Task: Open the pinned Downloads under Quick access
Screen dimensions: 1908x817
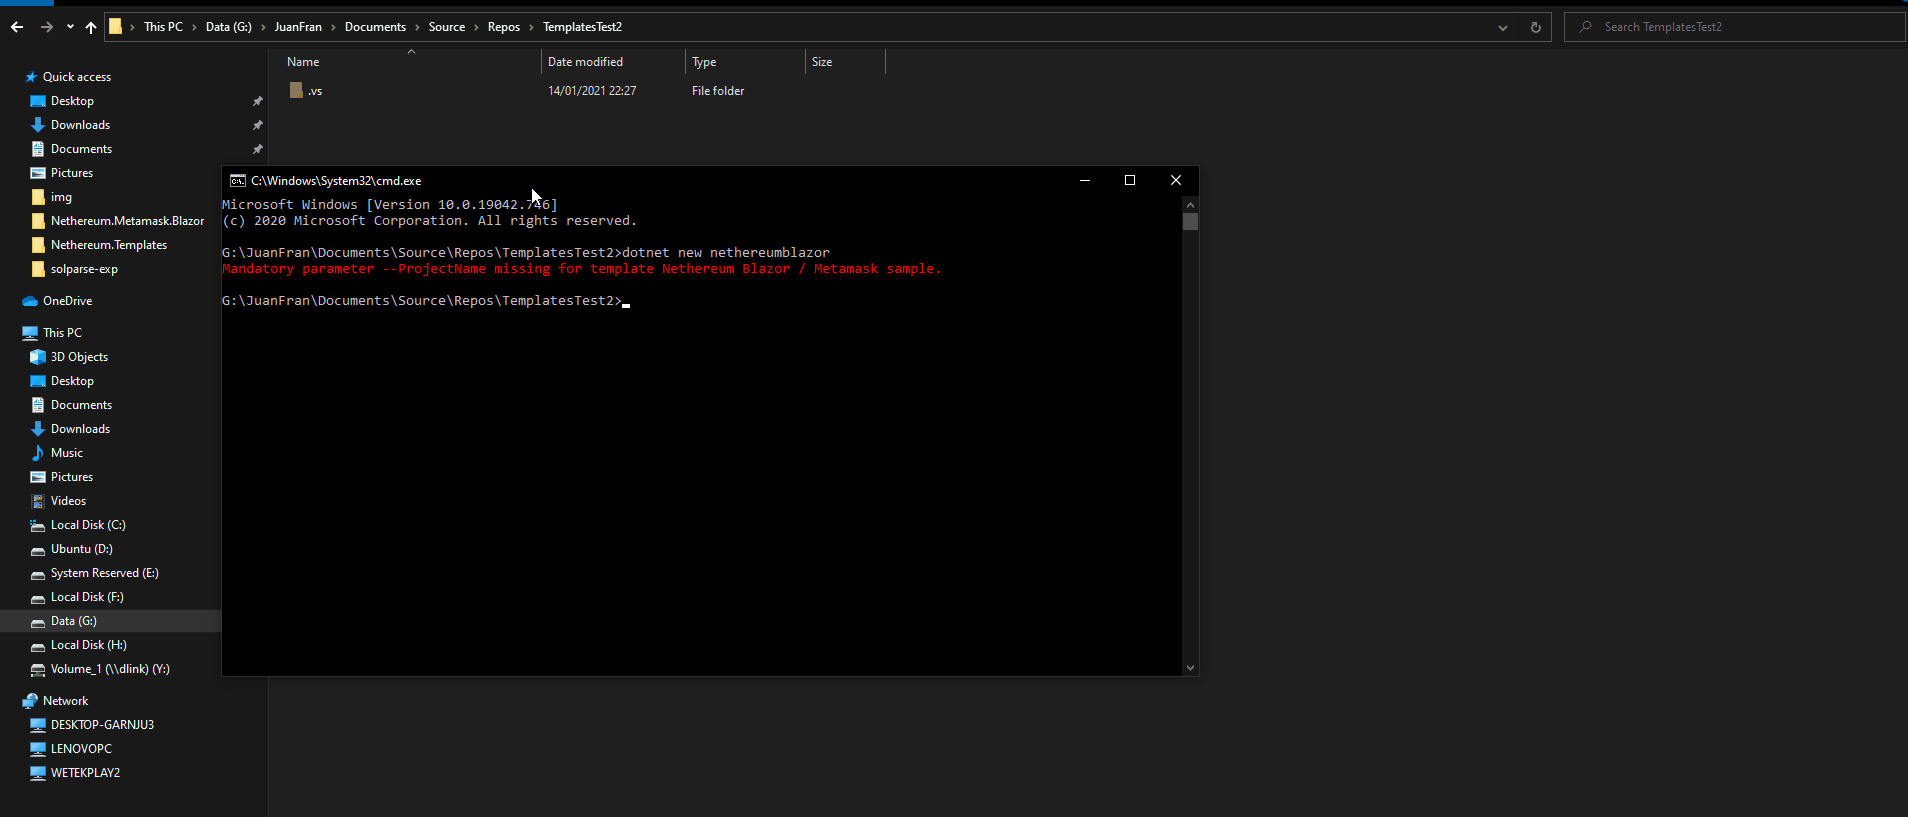Action: tap(80, 125)
